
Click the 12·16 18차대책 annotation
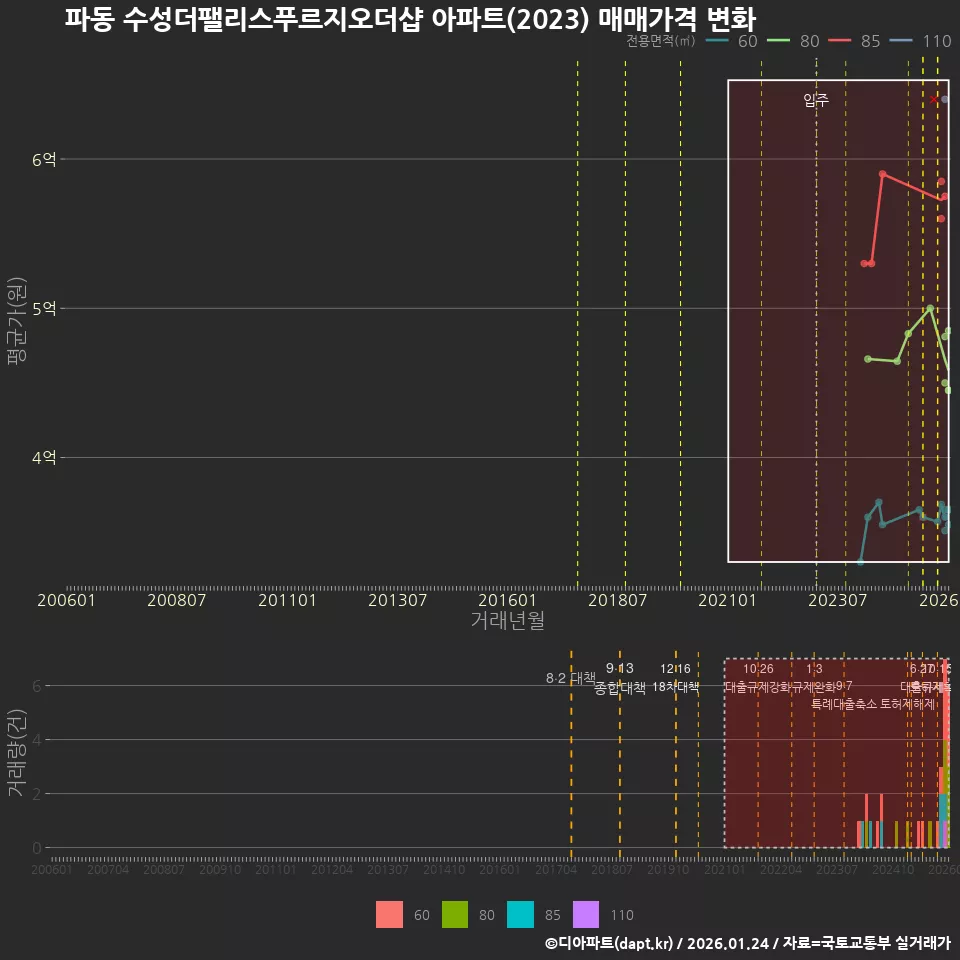[x=678, y=678]
